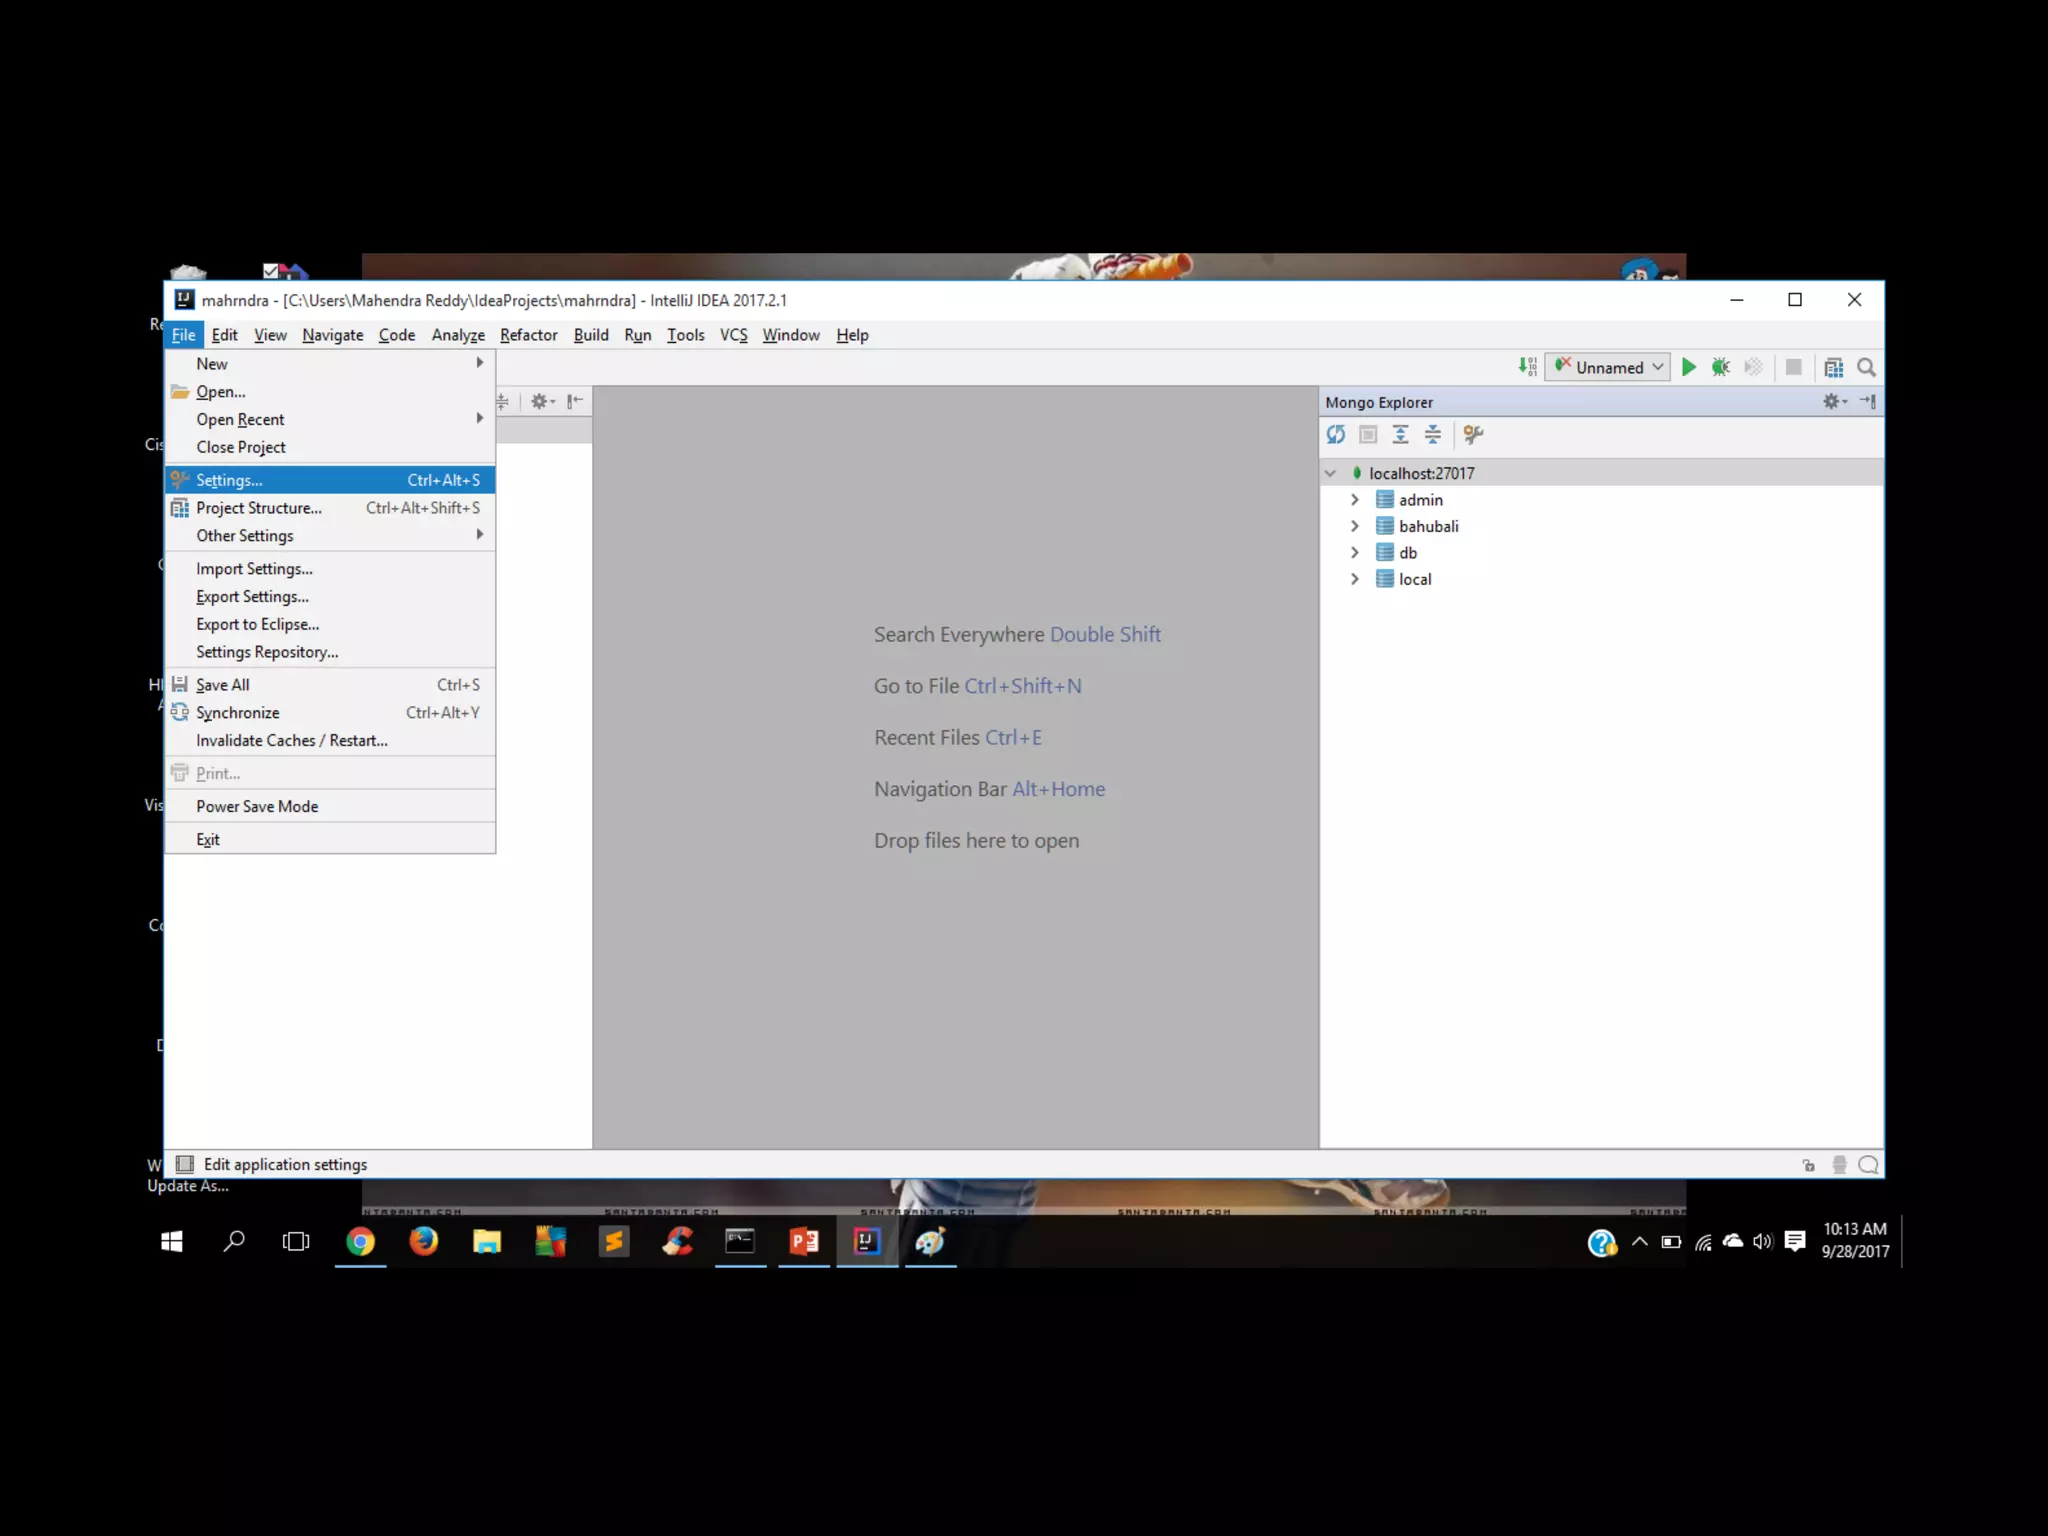This screenshot has width=2048, height=1536.
Task: Click the Make Project build icon
Action: [x=1527, y=367]
